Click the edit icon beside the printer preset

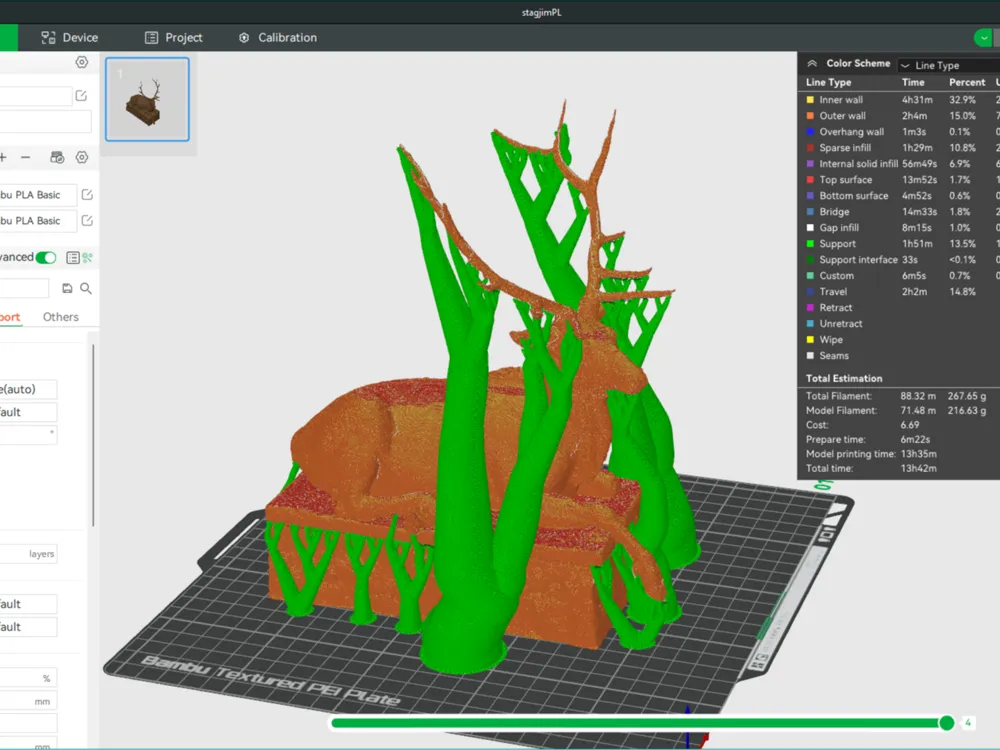point(81,96)
